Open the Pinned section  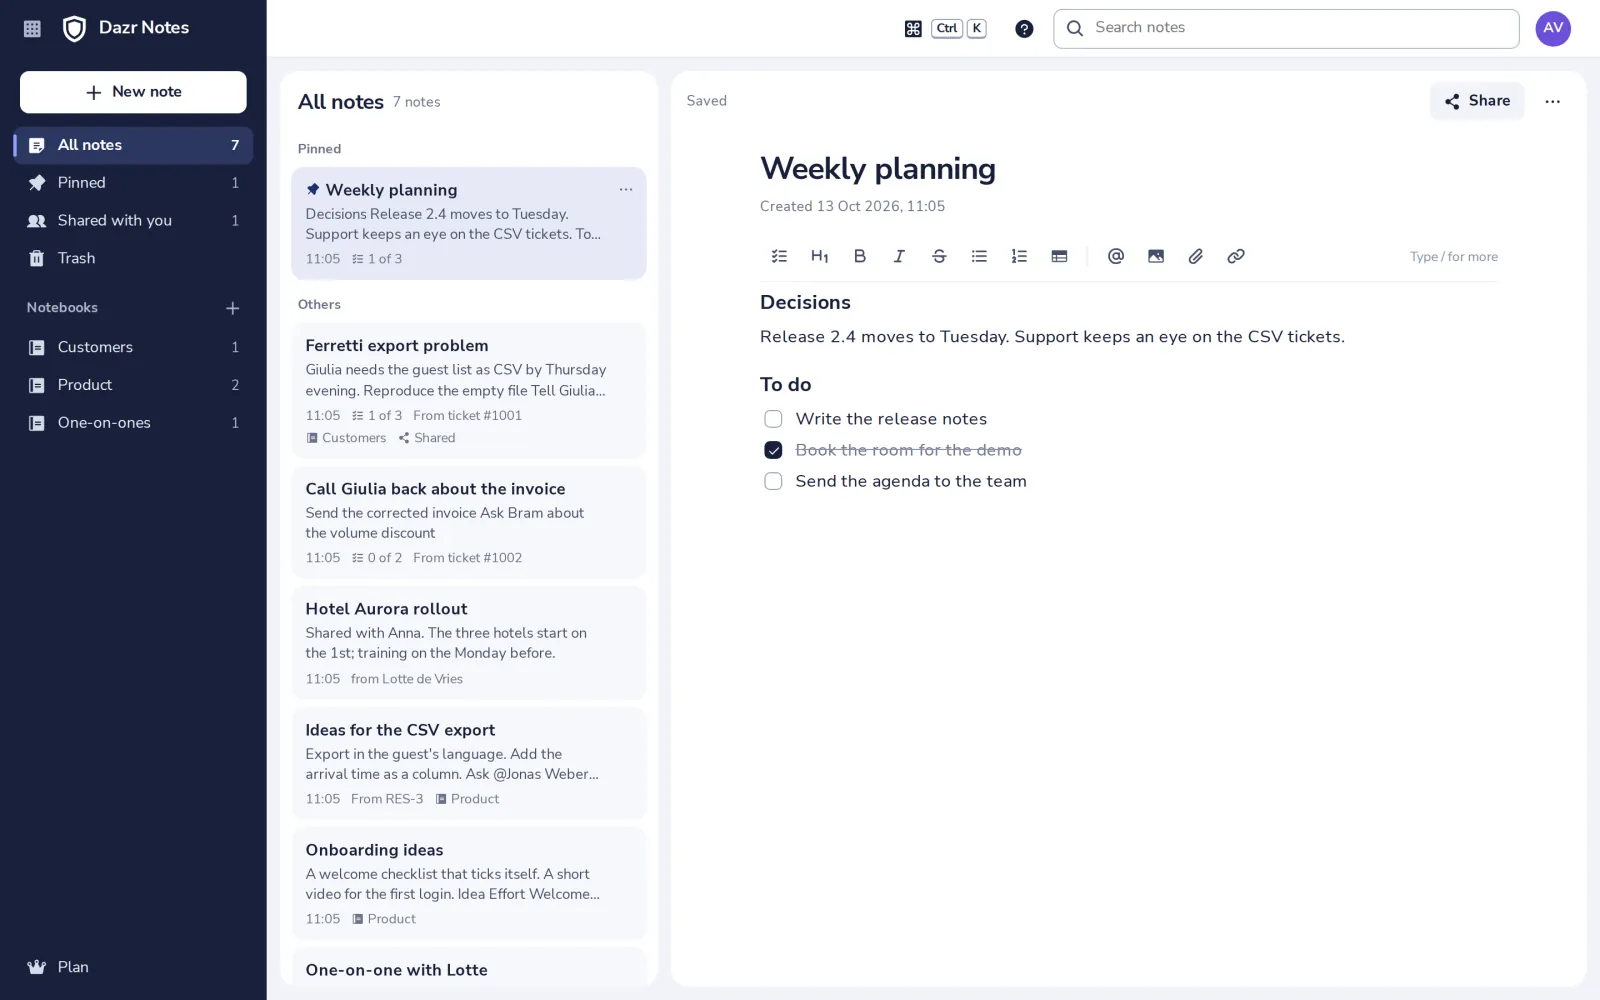(x=133, y=183)
